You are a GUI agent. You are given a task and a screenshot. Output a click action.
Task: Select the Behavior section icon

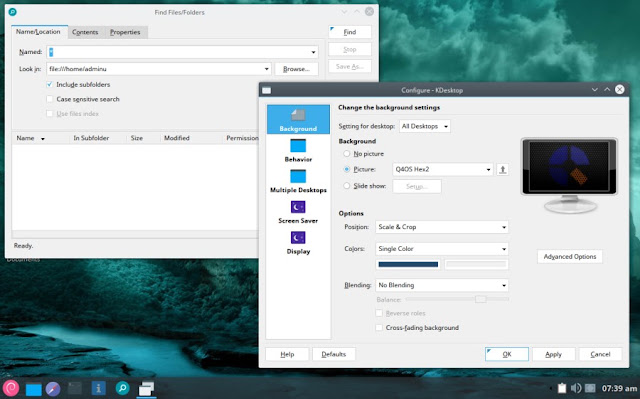click(x=298, y=146)
